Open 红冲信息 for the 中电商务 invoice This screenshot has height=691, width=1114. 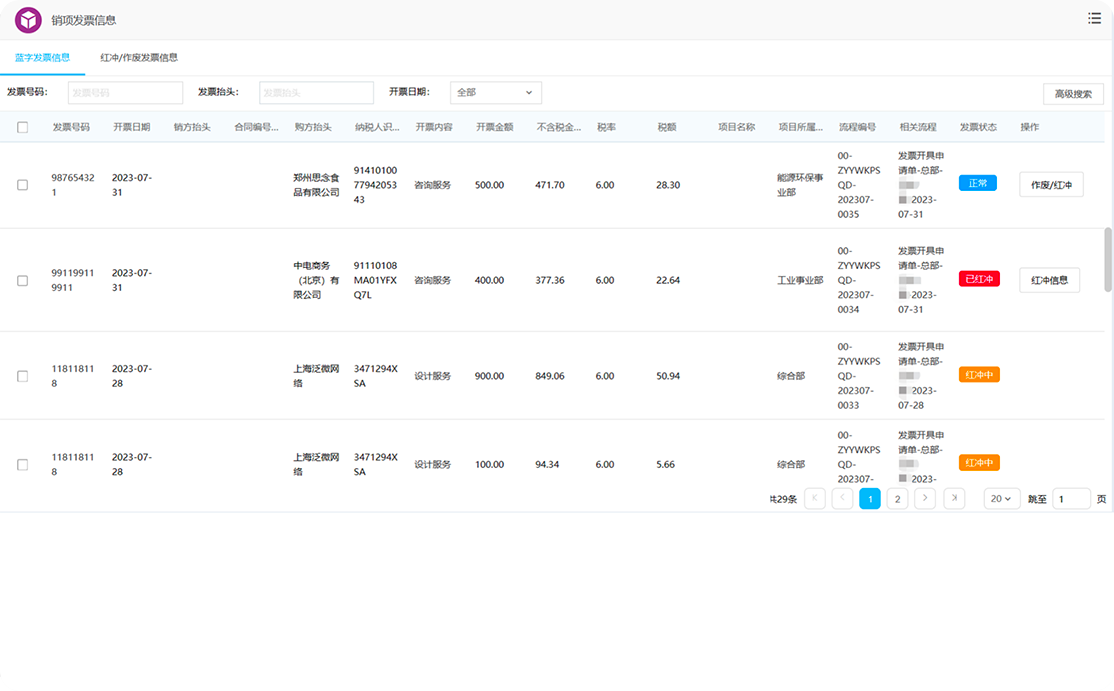1049,281
